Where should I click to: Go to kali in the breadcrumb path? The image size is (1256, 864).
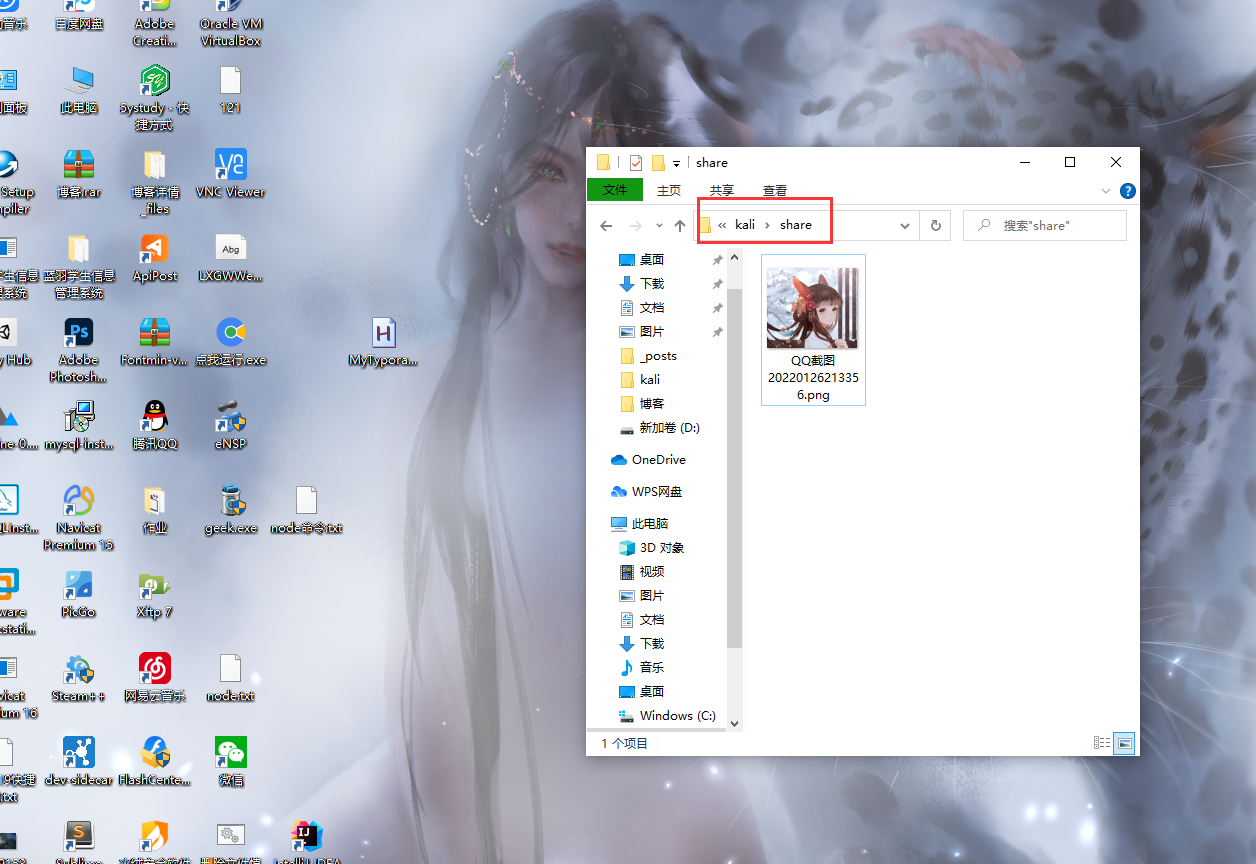coord(745,225)
